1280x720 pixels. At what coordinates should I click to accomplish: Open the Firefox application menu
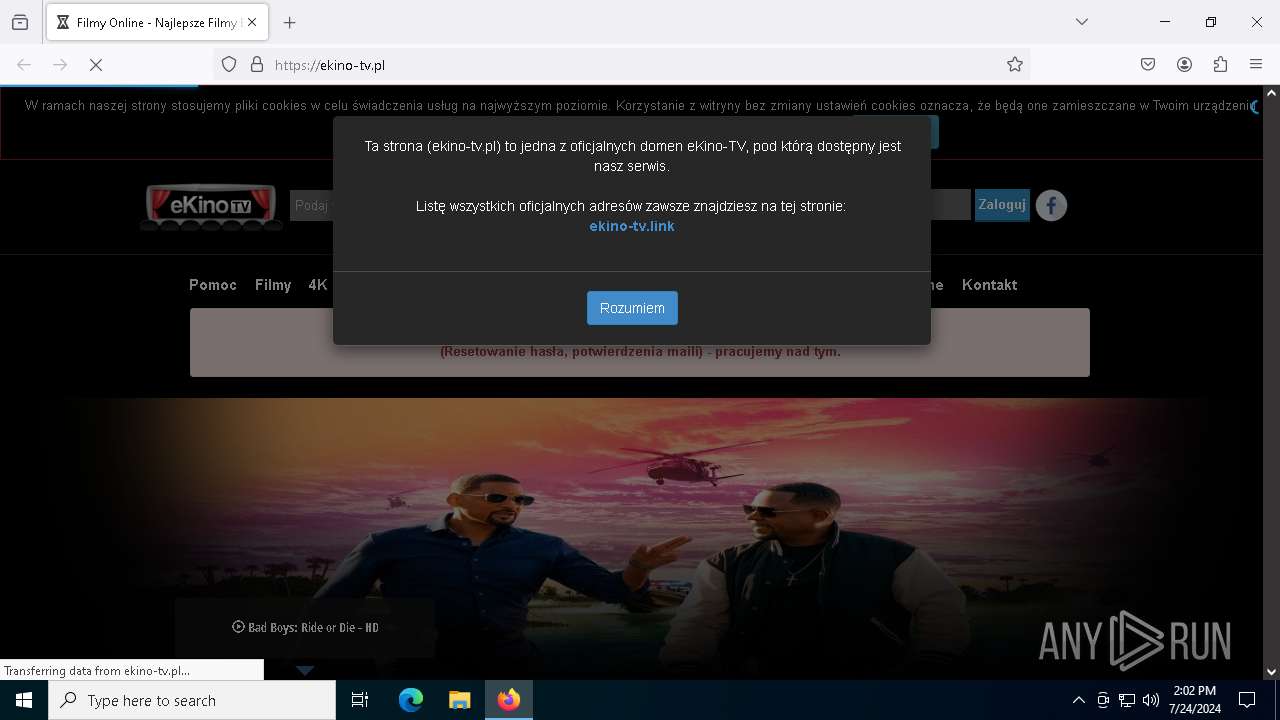click(x=1256, y=65)
